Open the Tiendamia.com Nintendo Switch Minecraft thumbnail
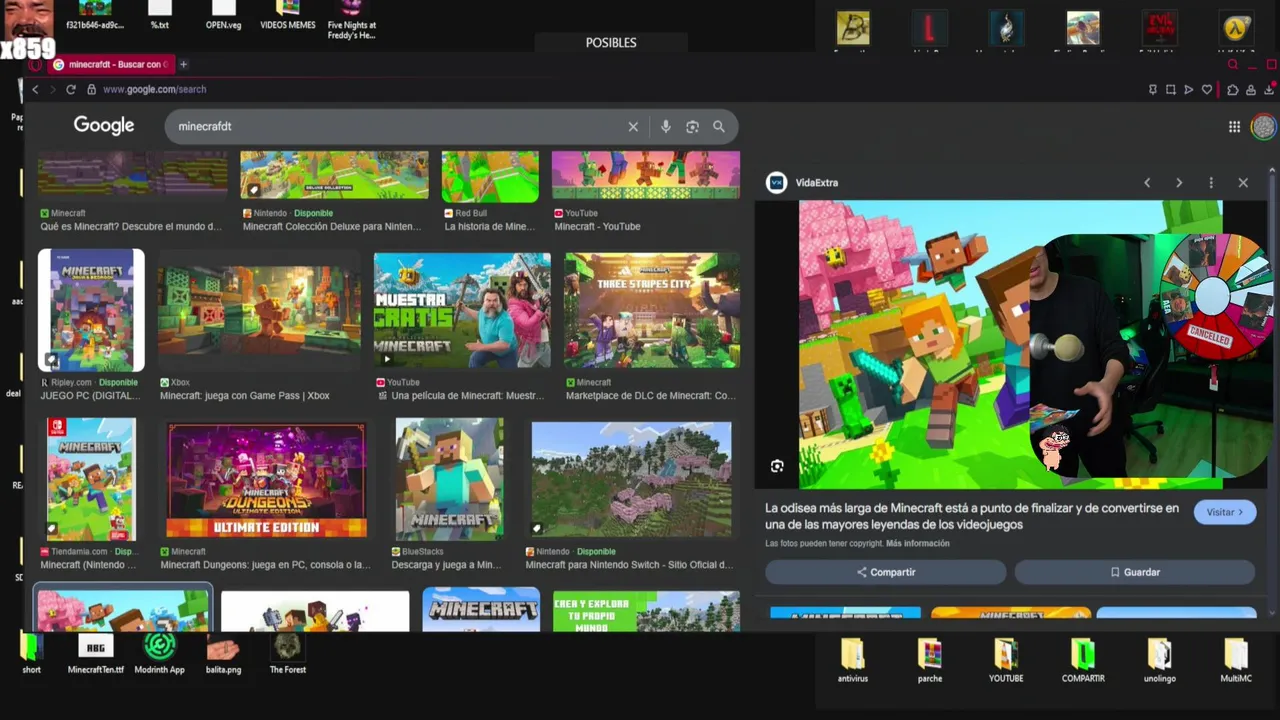Viewport: 1280px width, 720px height. click(90, 479)
